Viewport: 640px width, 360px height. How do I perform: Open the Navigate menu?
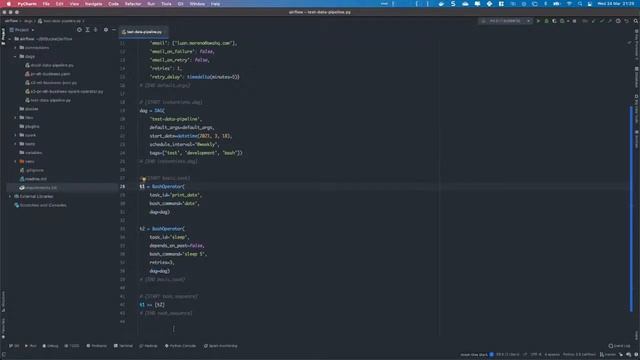tap(93, 4)
